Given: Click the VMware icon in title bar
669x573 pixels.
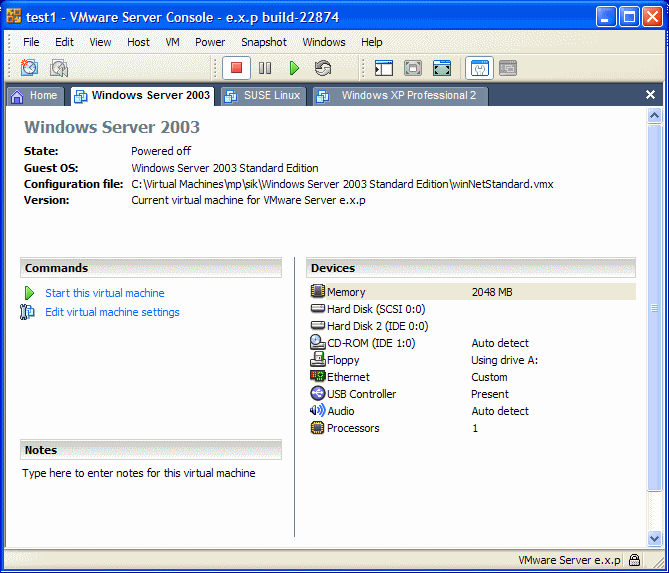Looking at the screenshot, I should tap(14, 17).
